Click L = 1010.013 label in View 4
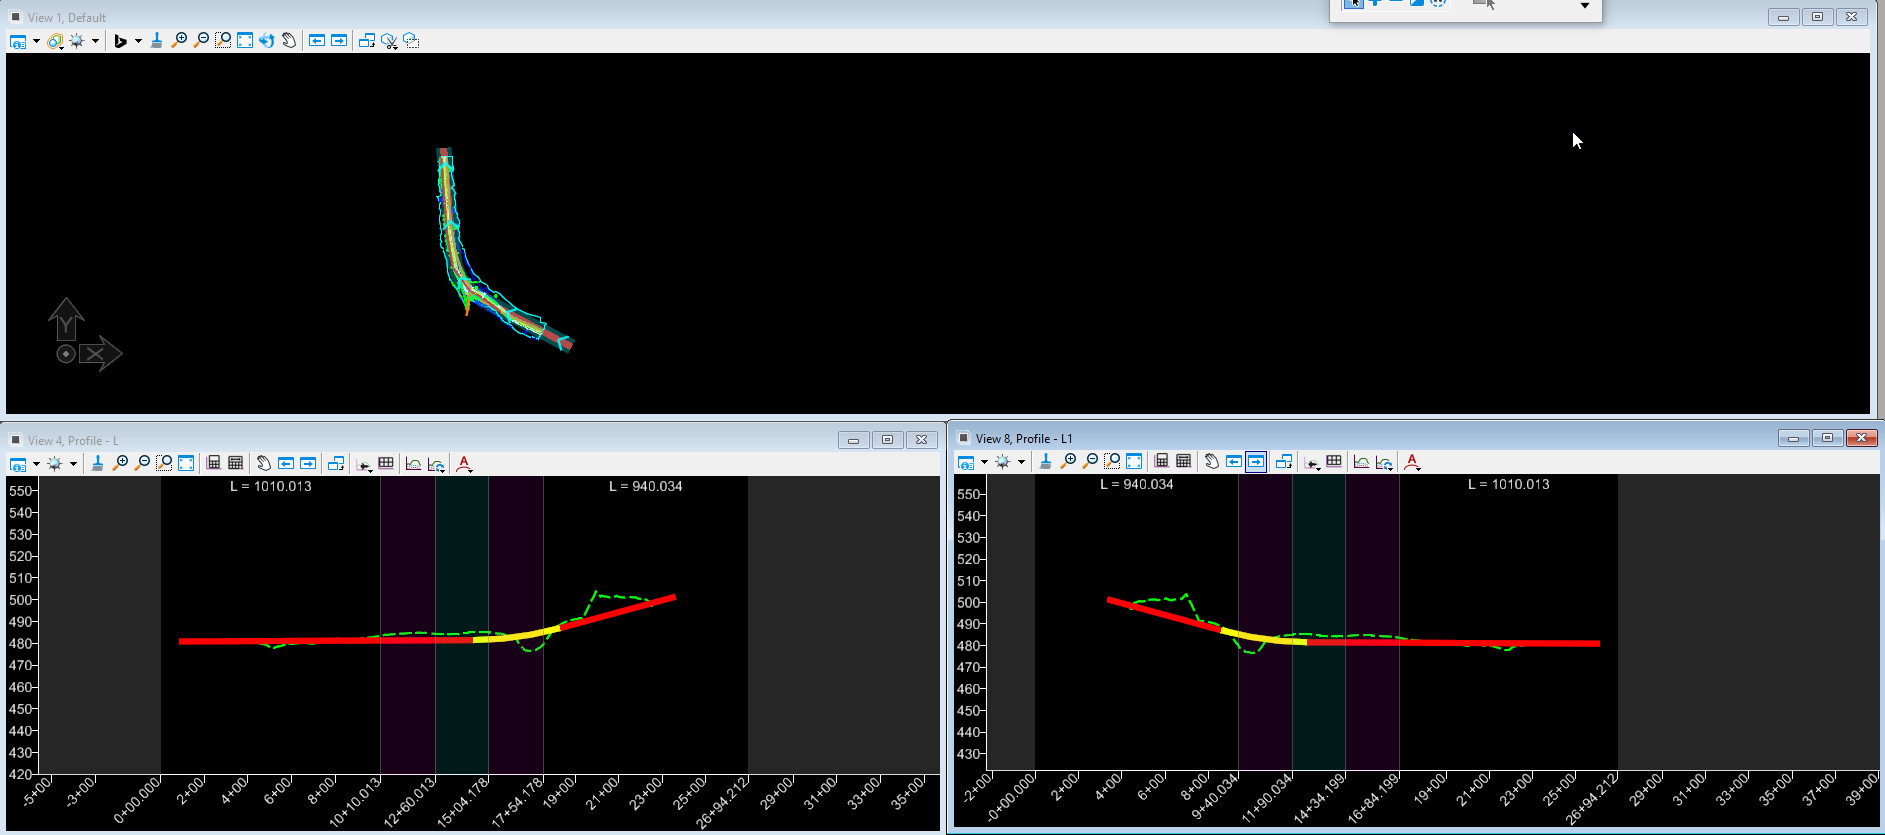Screen dimensions: 1885x835 (271, 486)
